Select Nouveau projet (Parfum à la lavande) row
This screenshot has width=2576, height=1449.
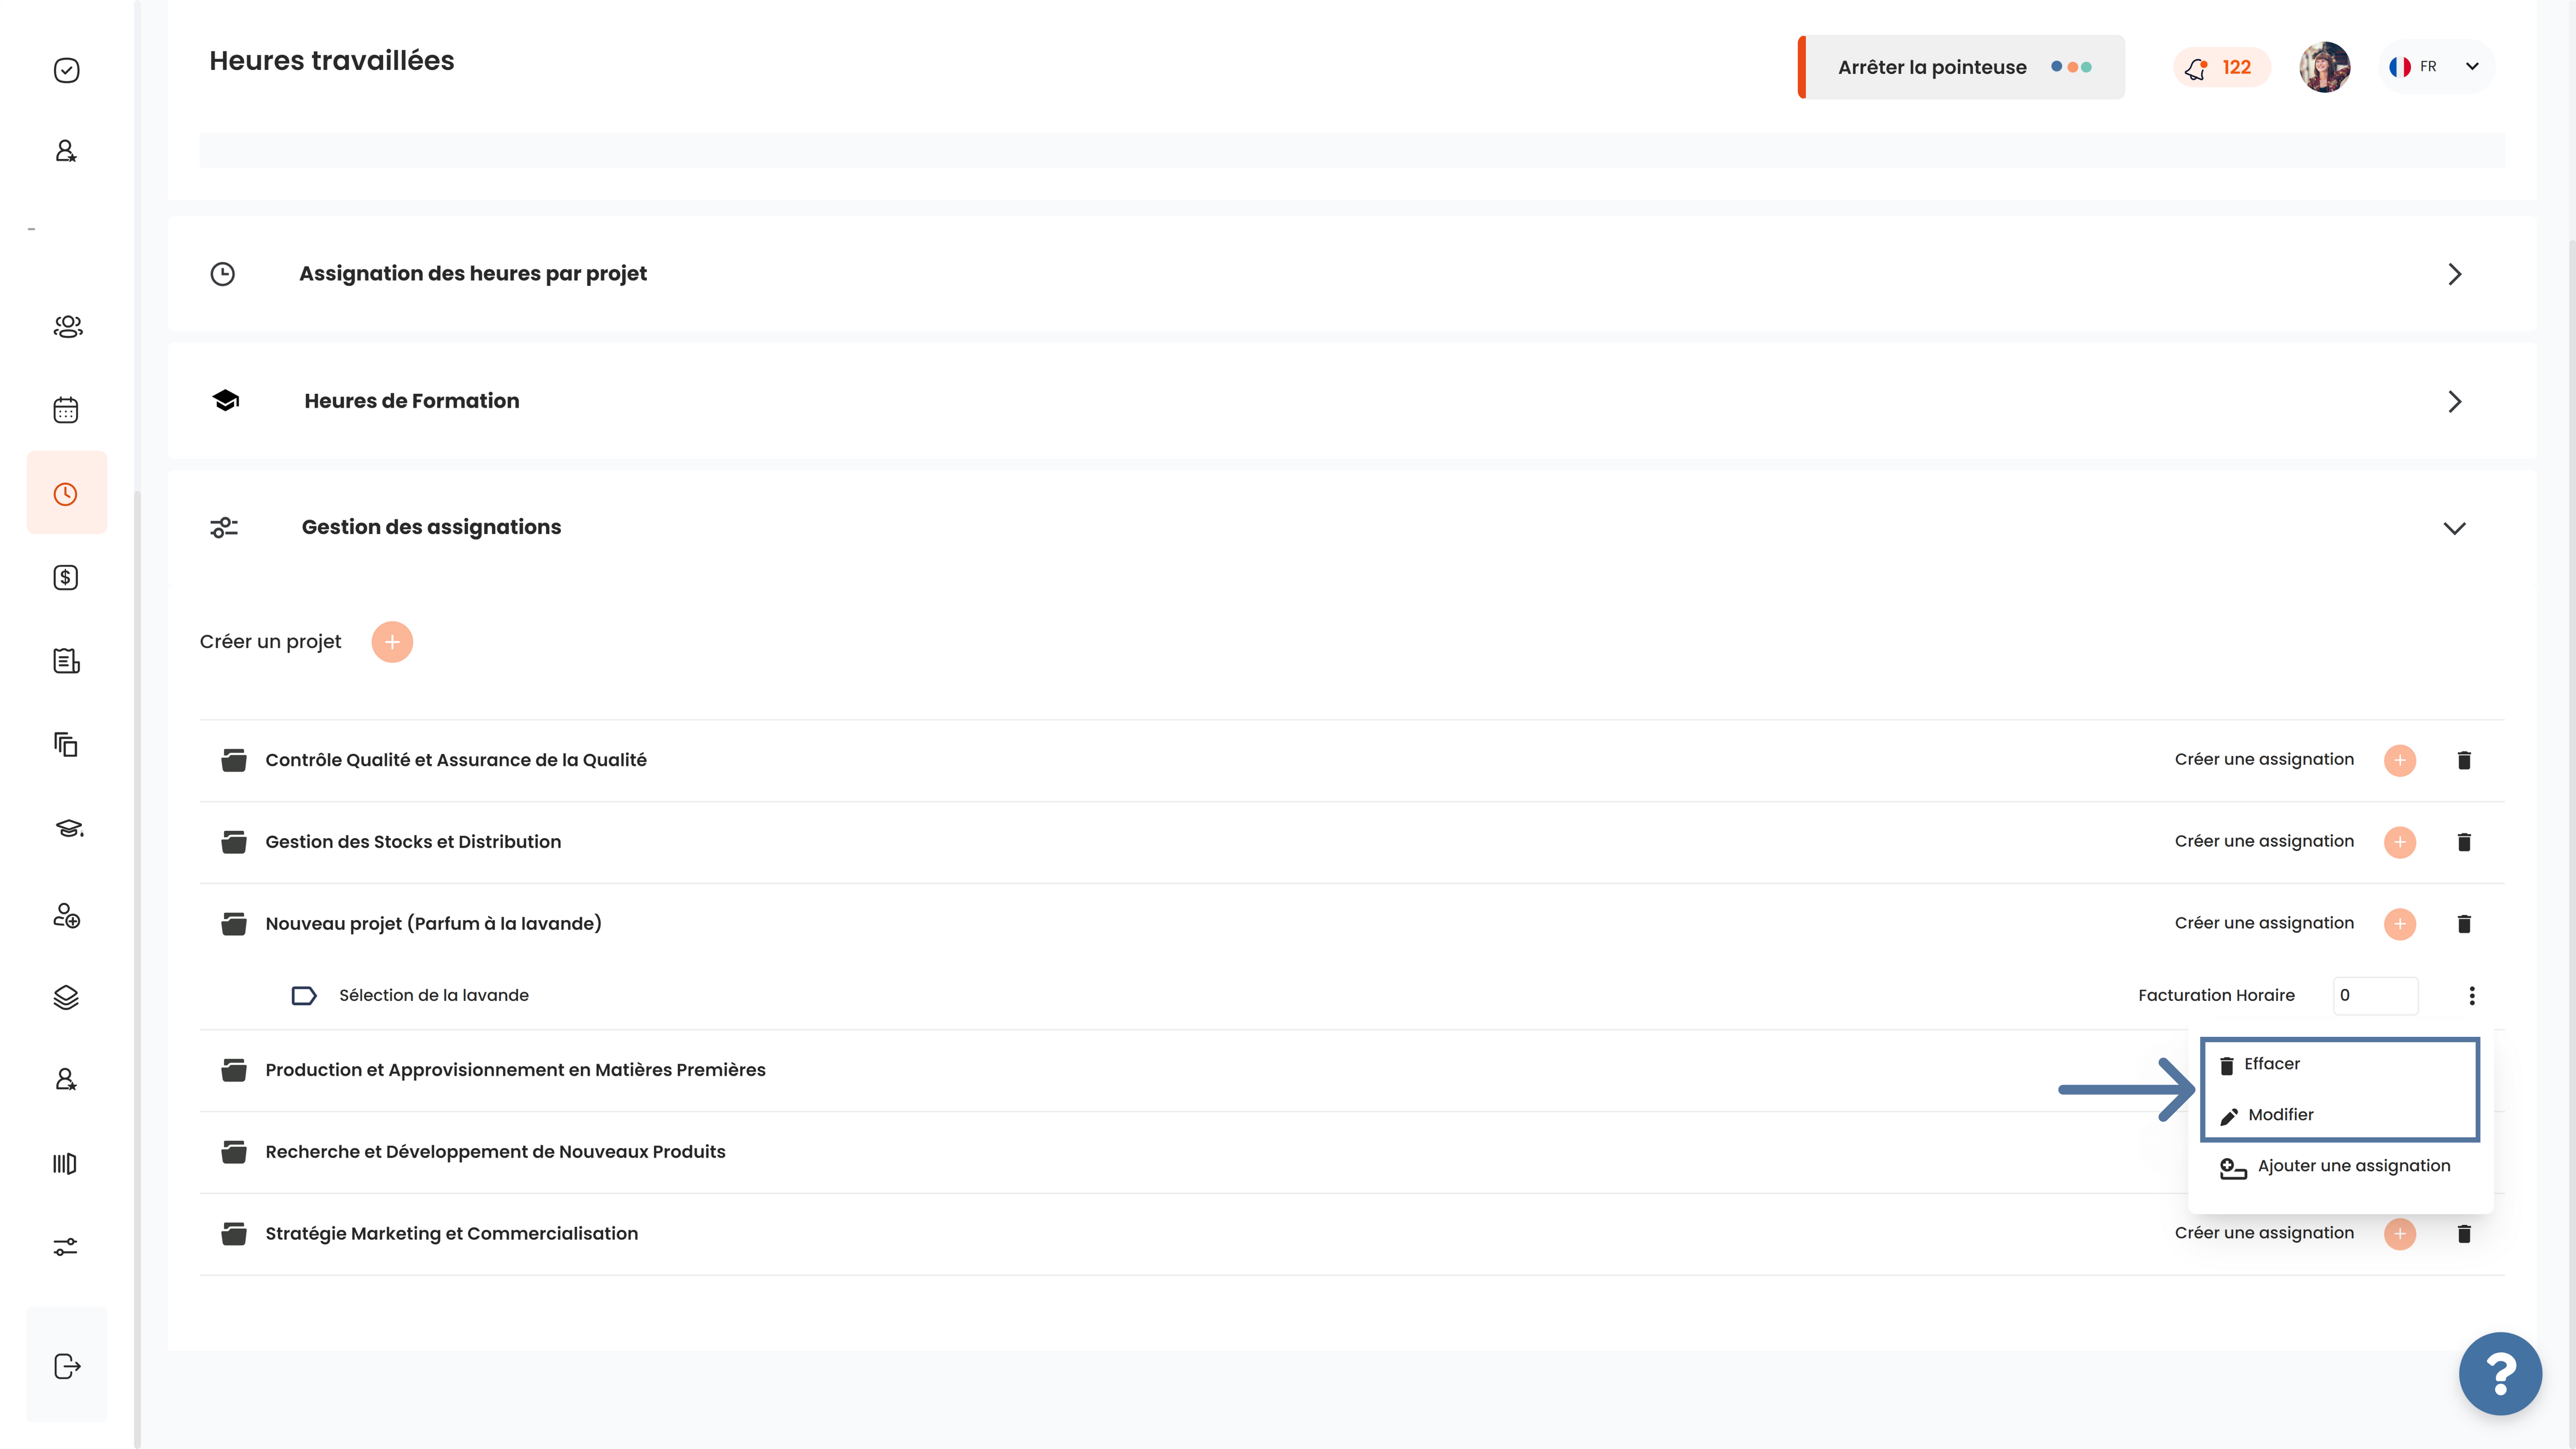coord(1352,924)
